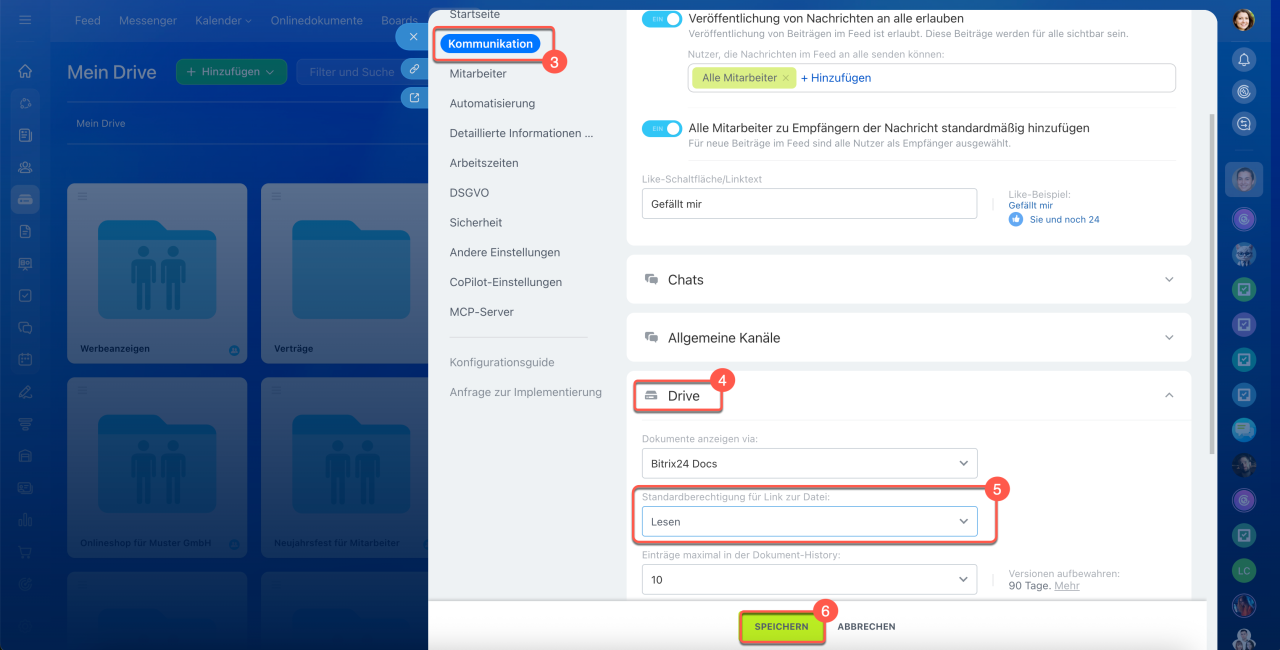Image resolution: width=1280 pixels, height=650 pixels.
Task: Expand the Chats section
Action: tap(909, 280)
